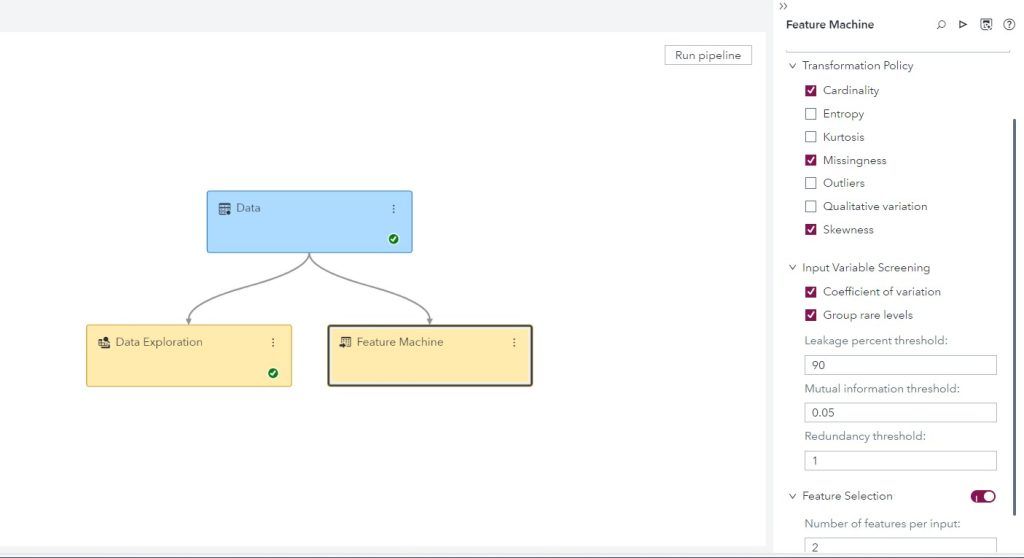The width and height of the screenshot is (1024, 558).
Task: Click the search icon in Feature Machine panel
Action: [x=941, y=25]
